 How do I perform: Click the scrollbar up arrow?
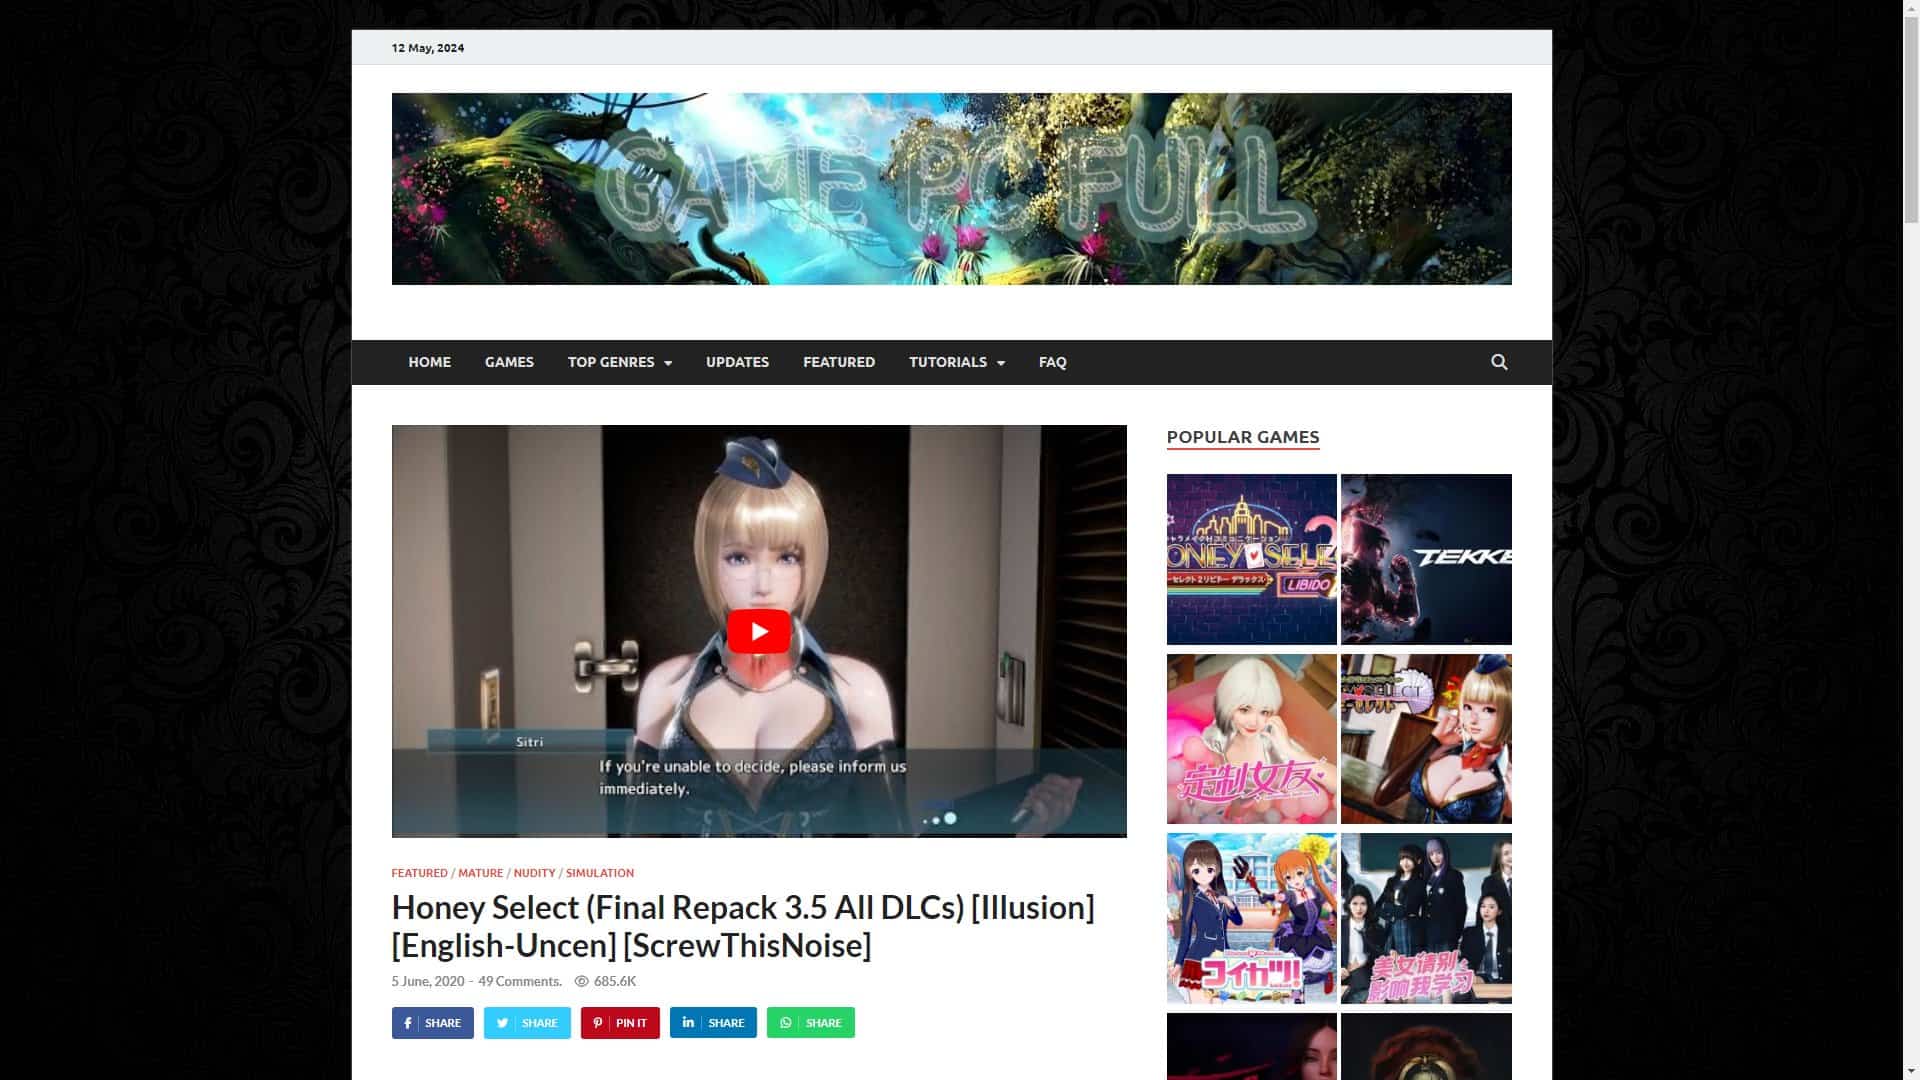[1911, 8]
